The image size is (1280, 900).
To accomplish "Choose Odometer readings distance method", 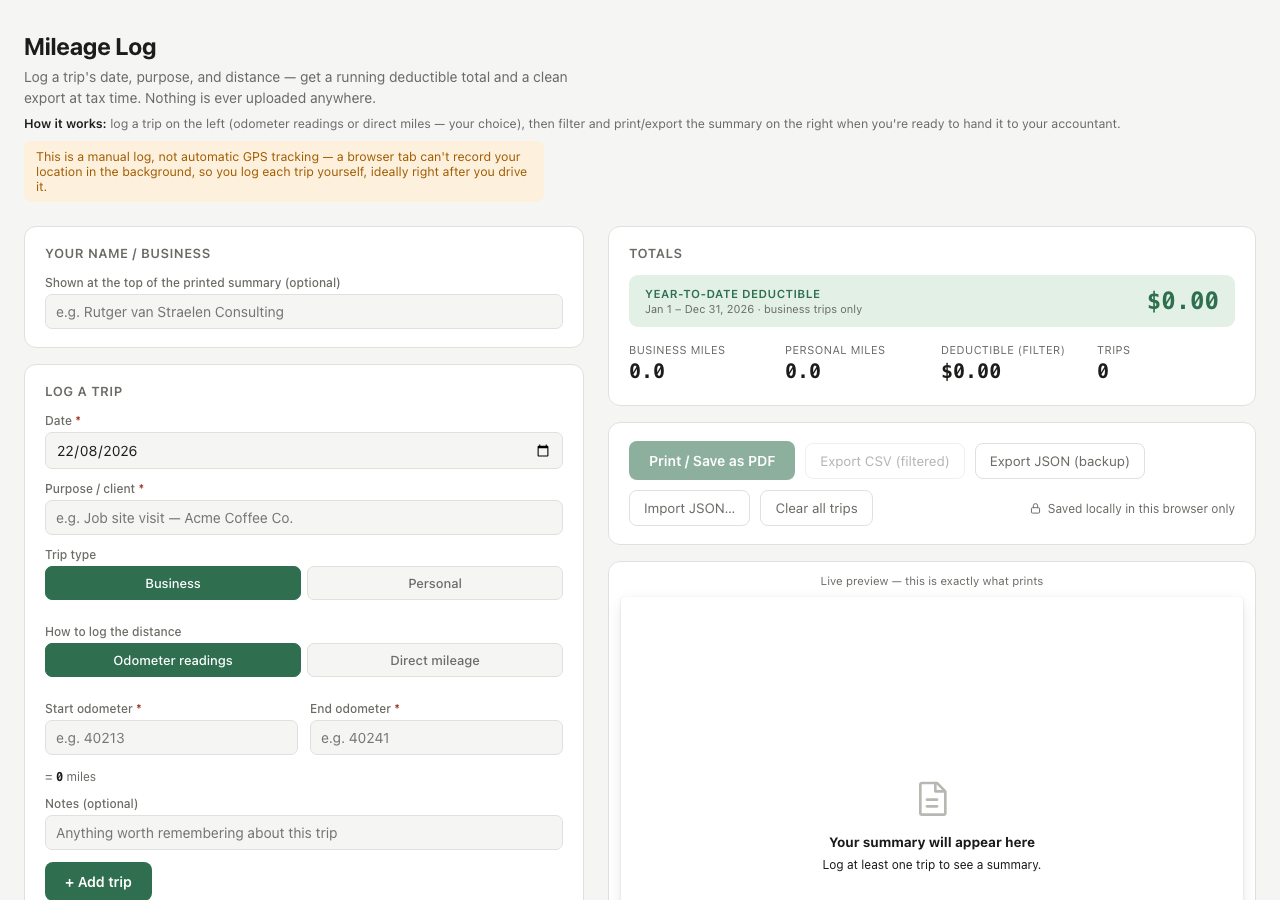I will click(x=173, y=660).
